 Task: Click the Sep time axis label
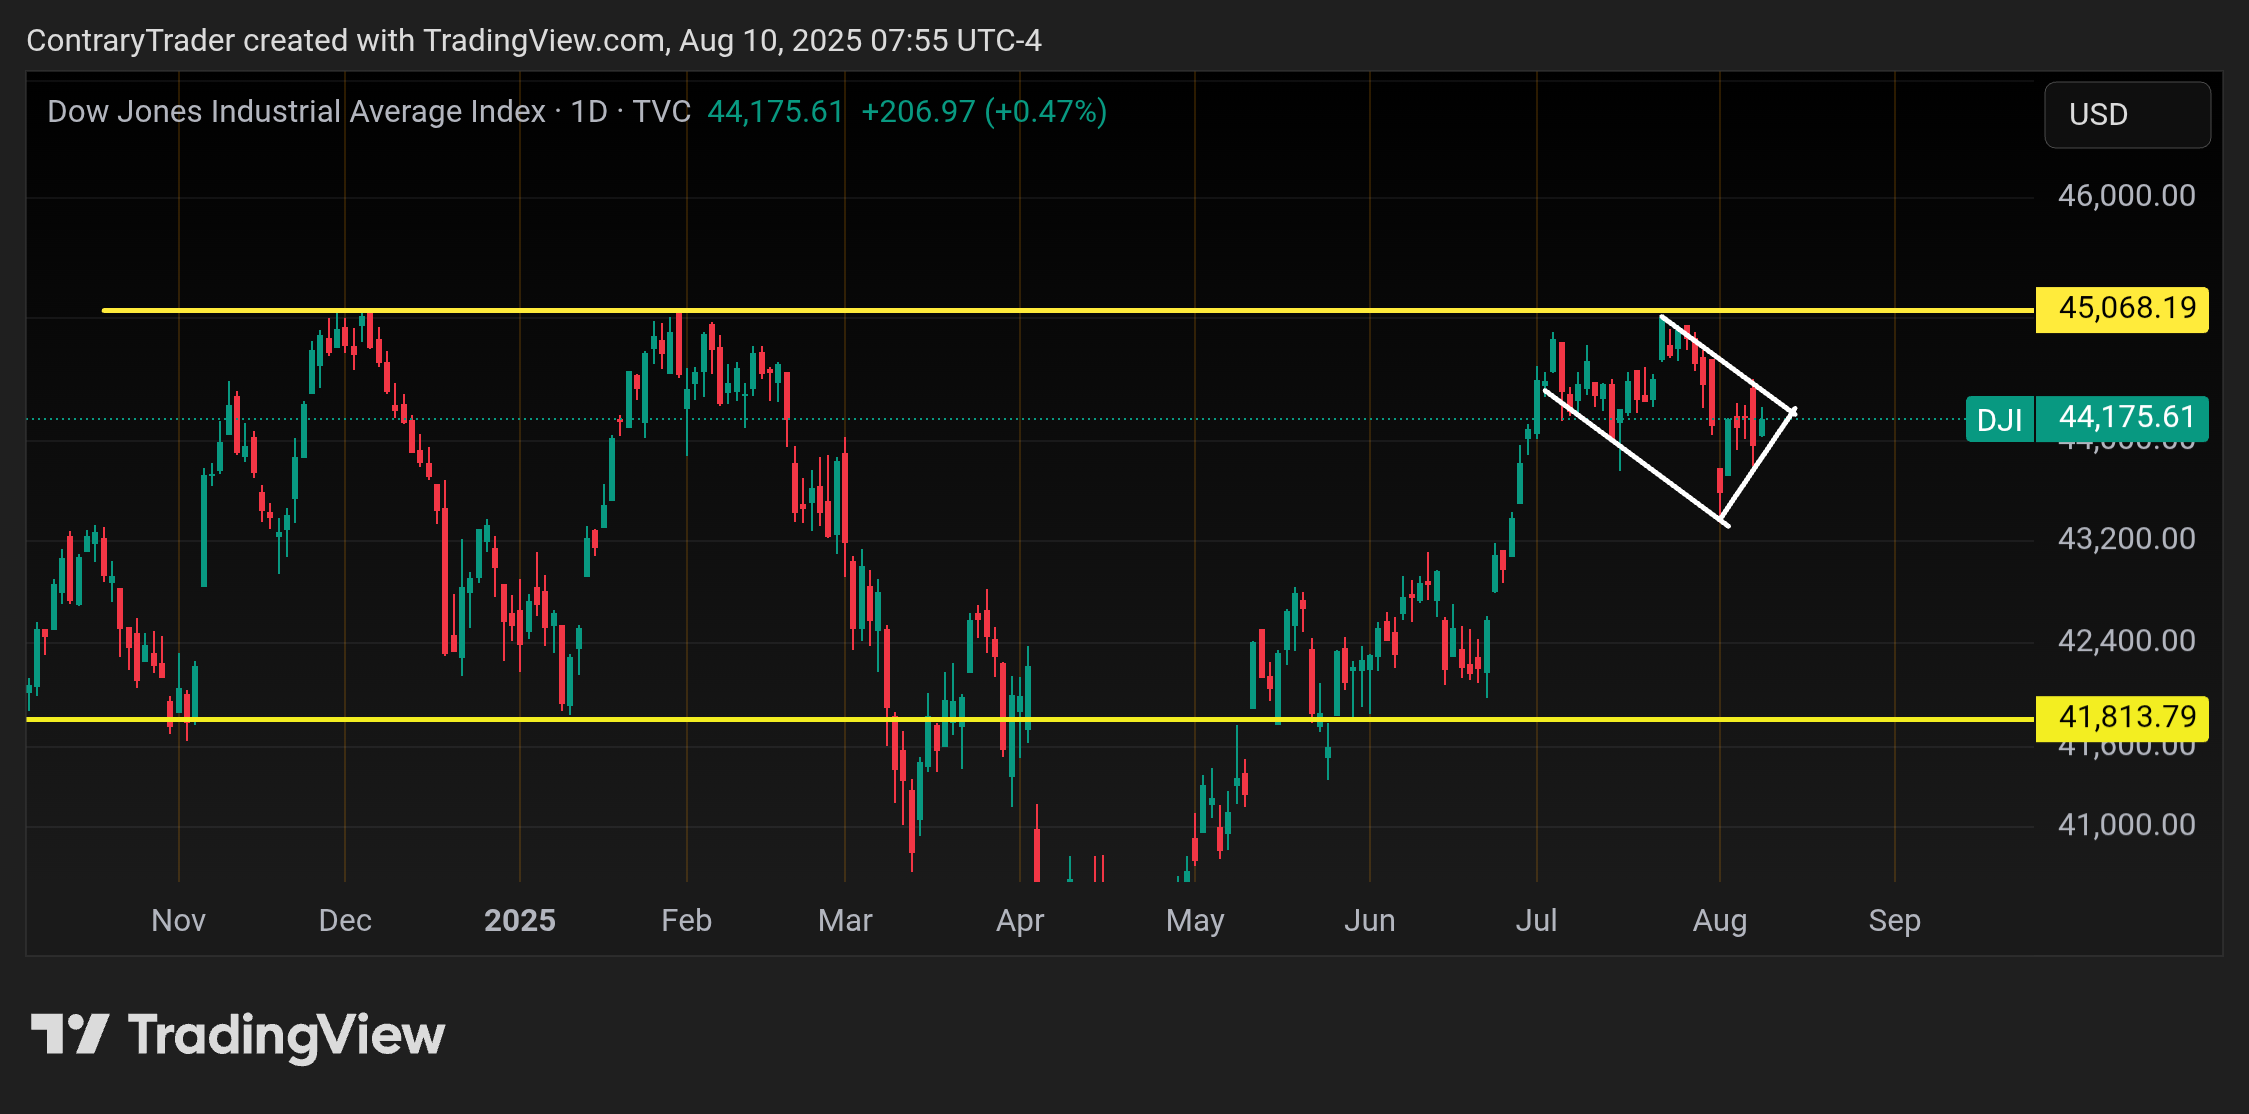pos(1894,920)
